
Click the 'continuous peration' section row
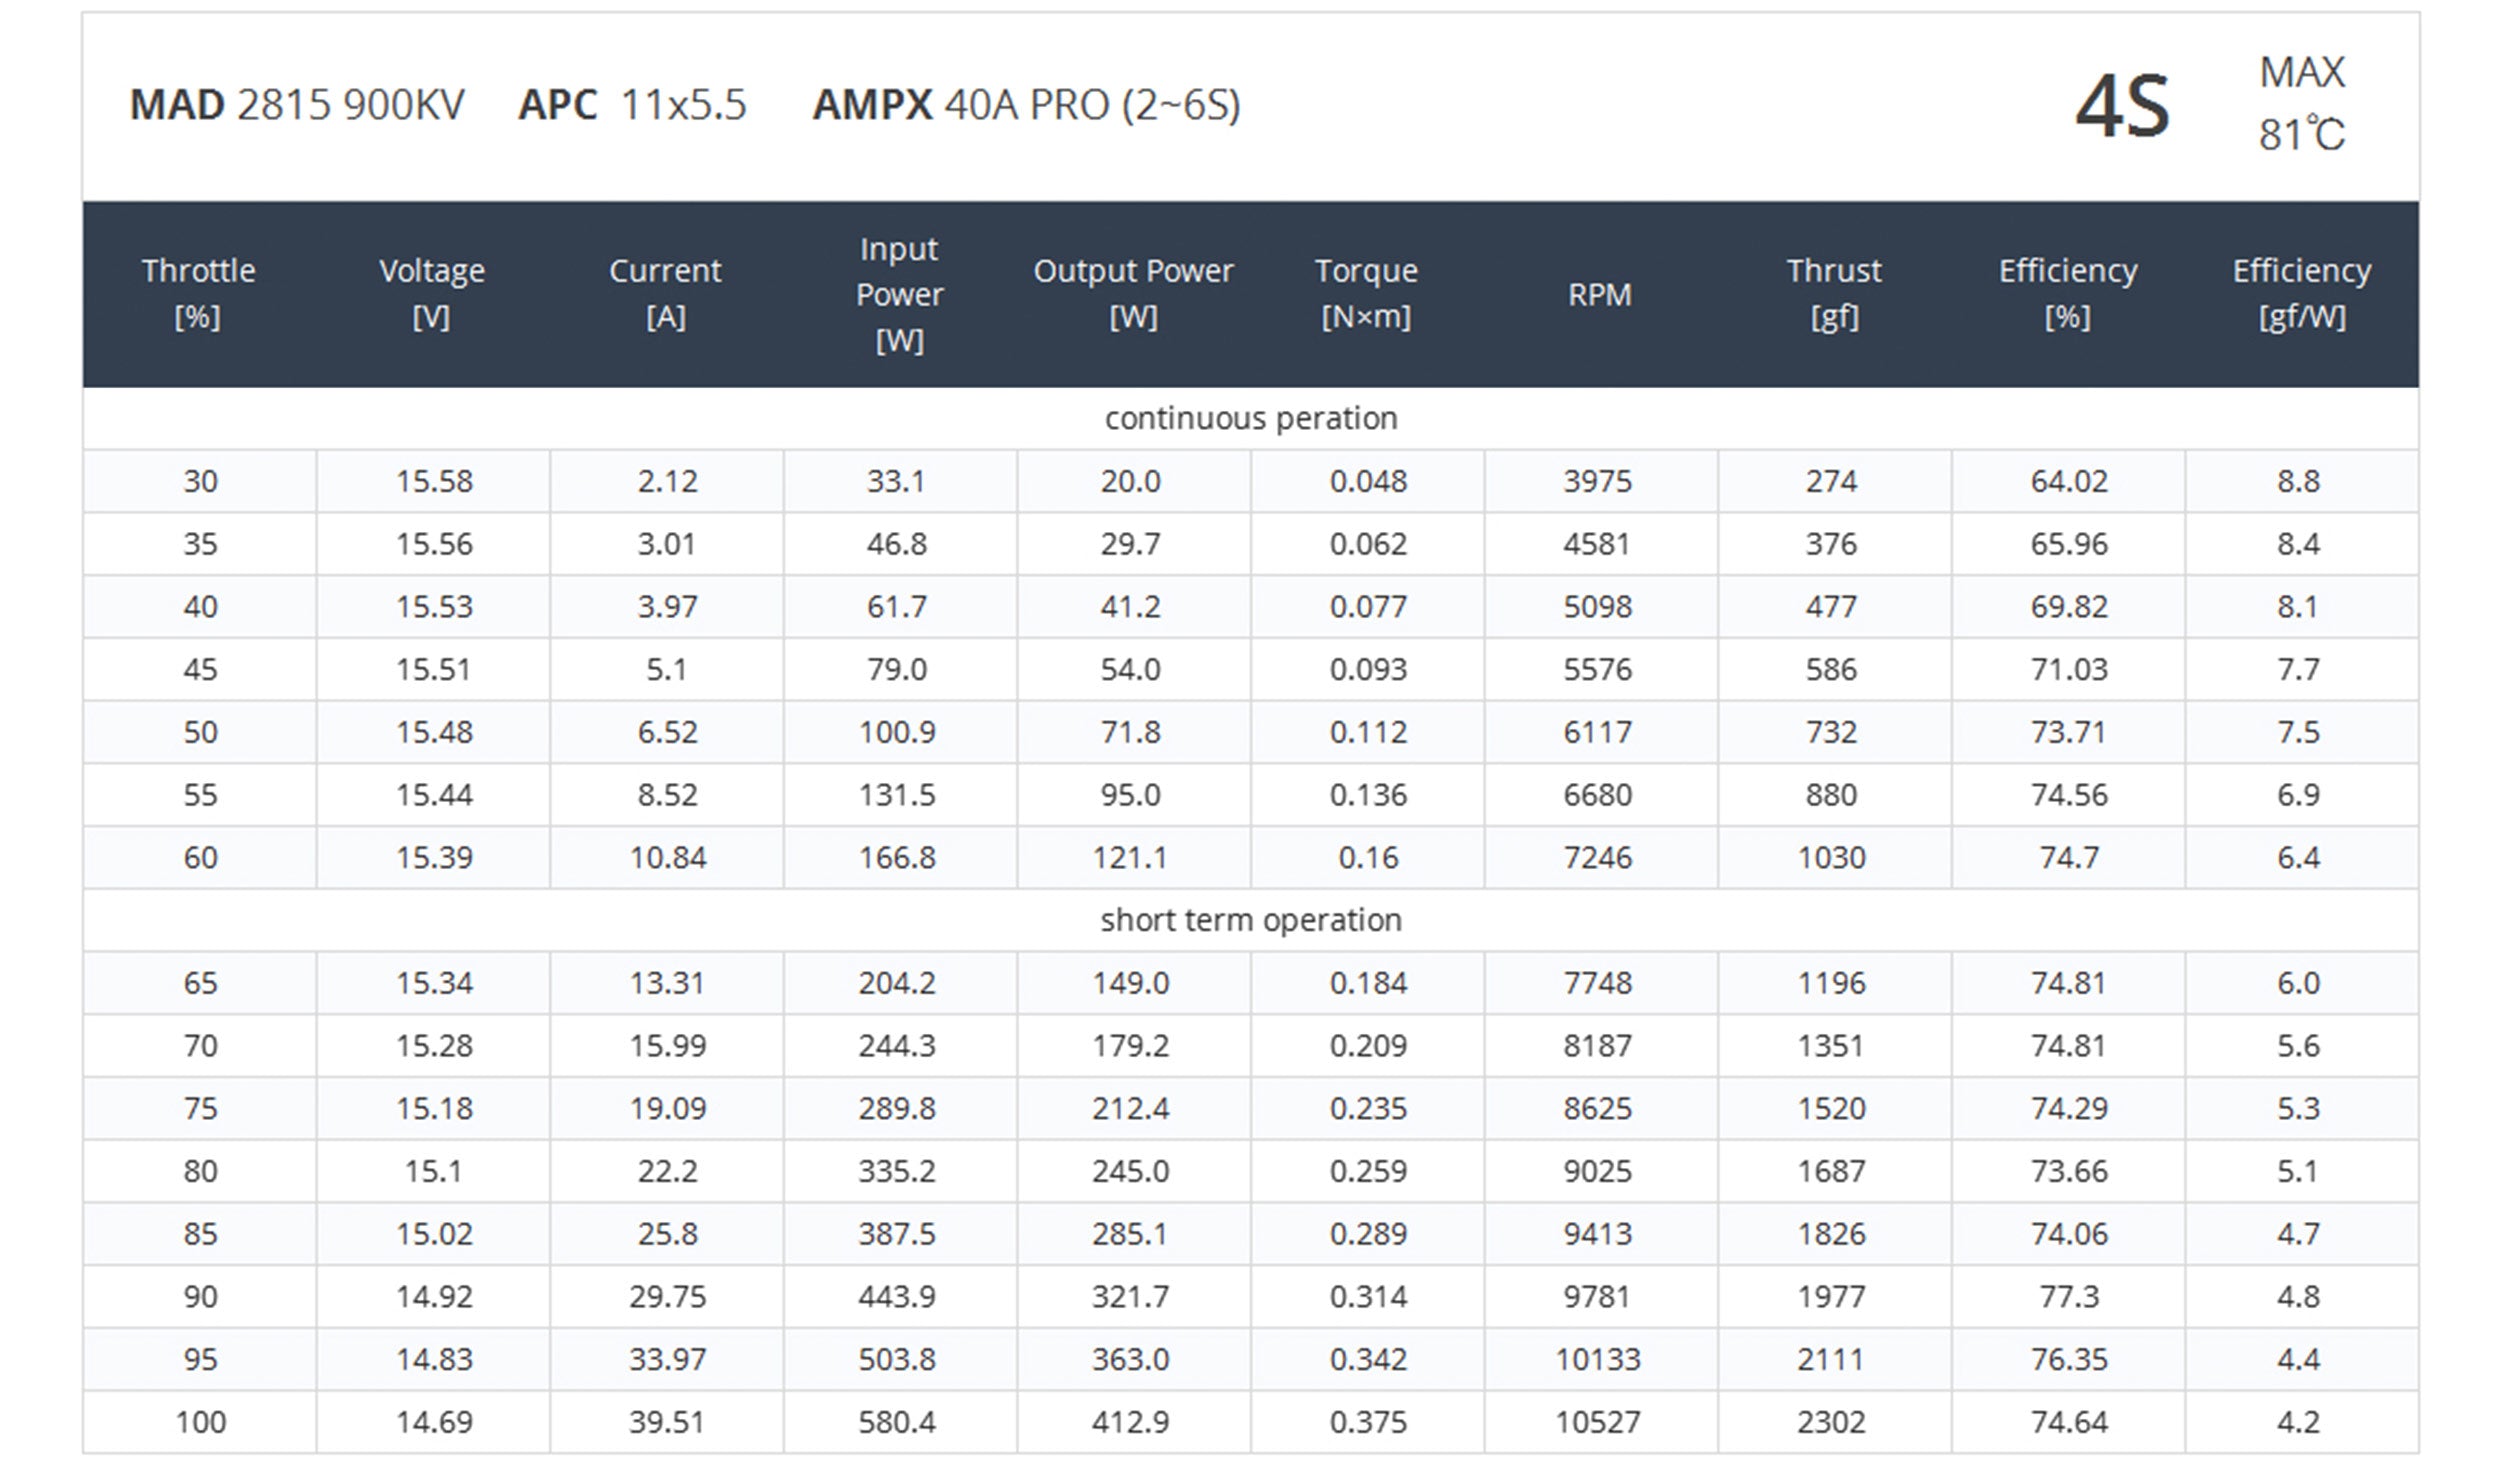point(1250,418)
